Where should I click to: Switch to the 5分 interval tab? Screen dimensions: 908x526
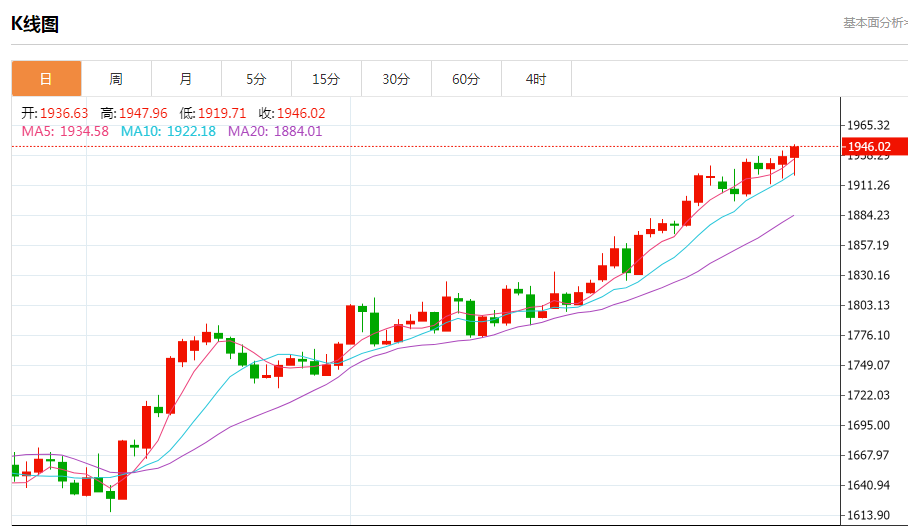256,79
